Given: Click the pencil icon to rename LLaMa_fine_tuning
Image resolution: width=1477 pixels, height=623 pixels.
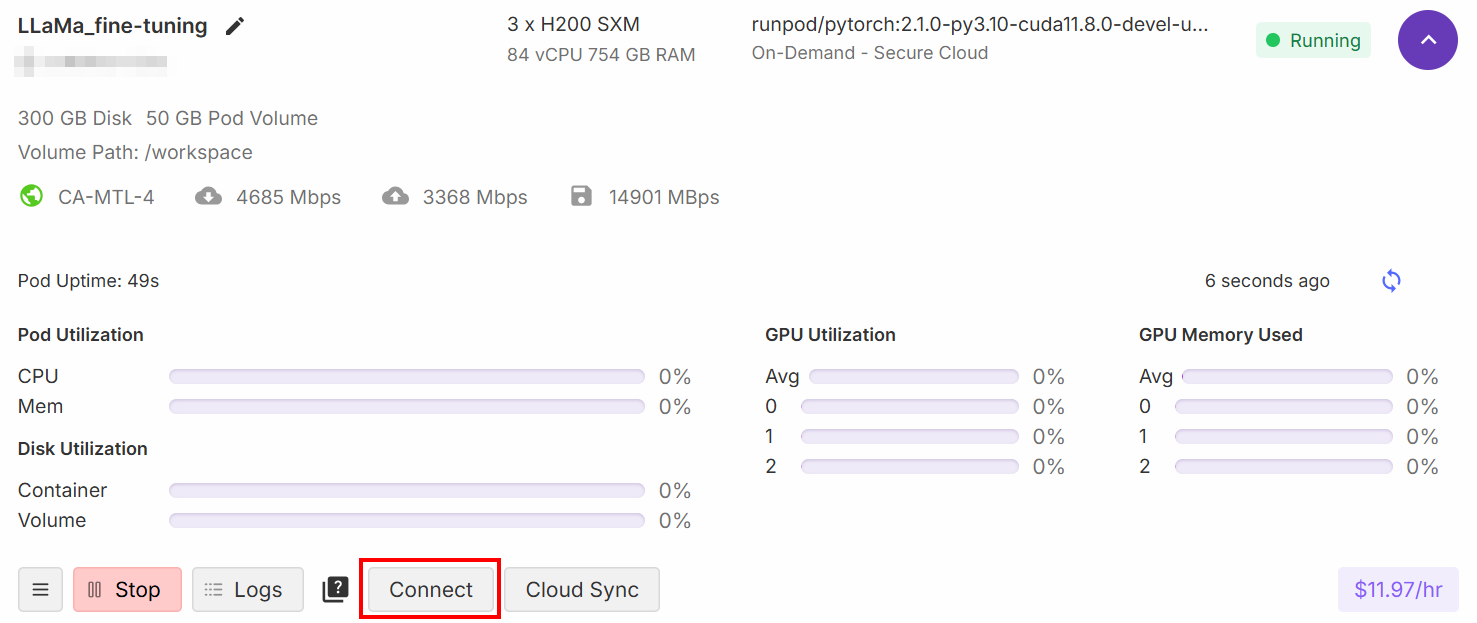Looking at the screenshot, I should [235, 26].
